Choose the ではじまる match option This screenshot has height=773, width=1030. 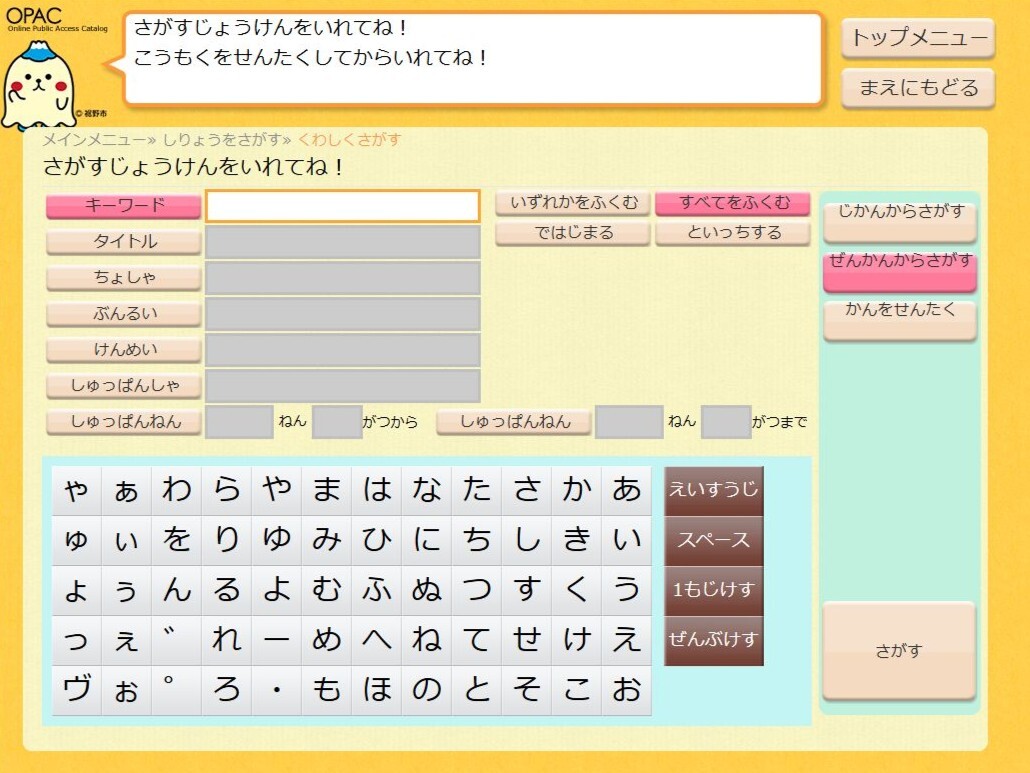point(573,233)
